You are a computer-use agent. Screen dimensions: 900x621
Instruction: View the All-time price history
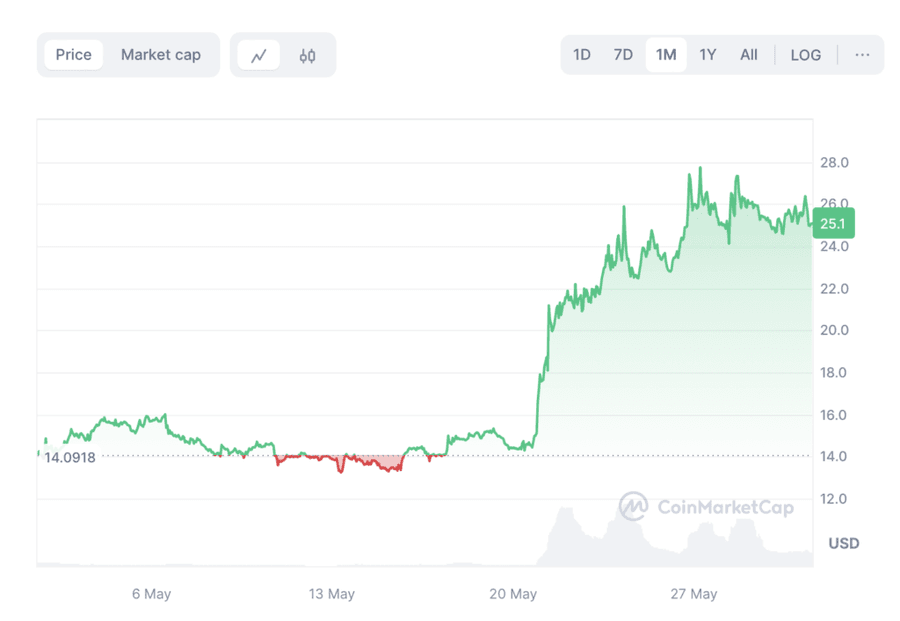[748, 55]
